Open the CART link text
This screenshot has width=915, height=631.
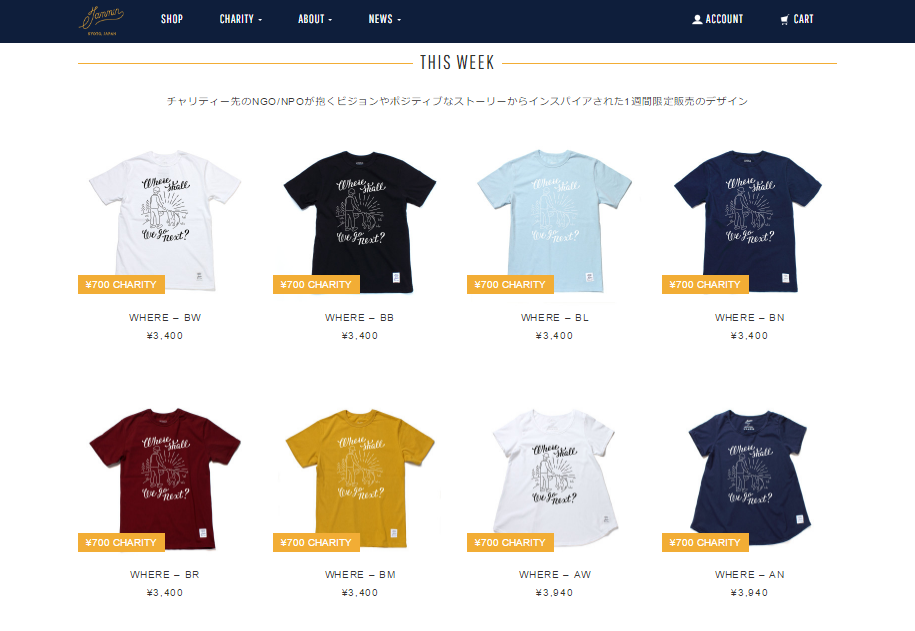[804, 19]
